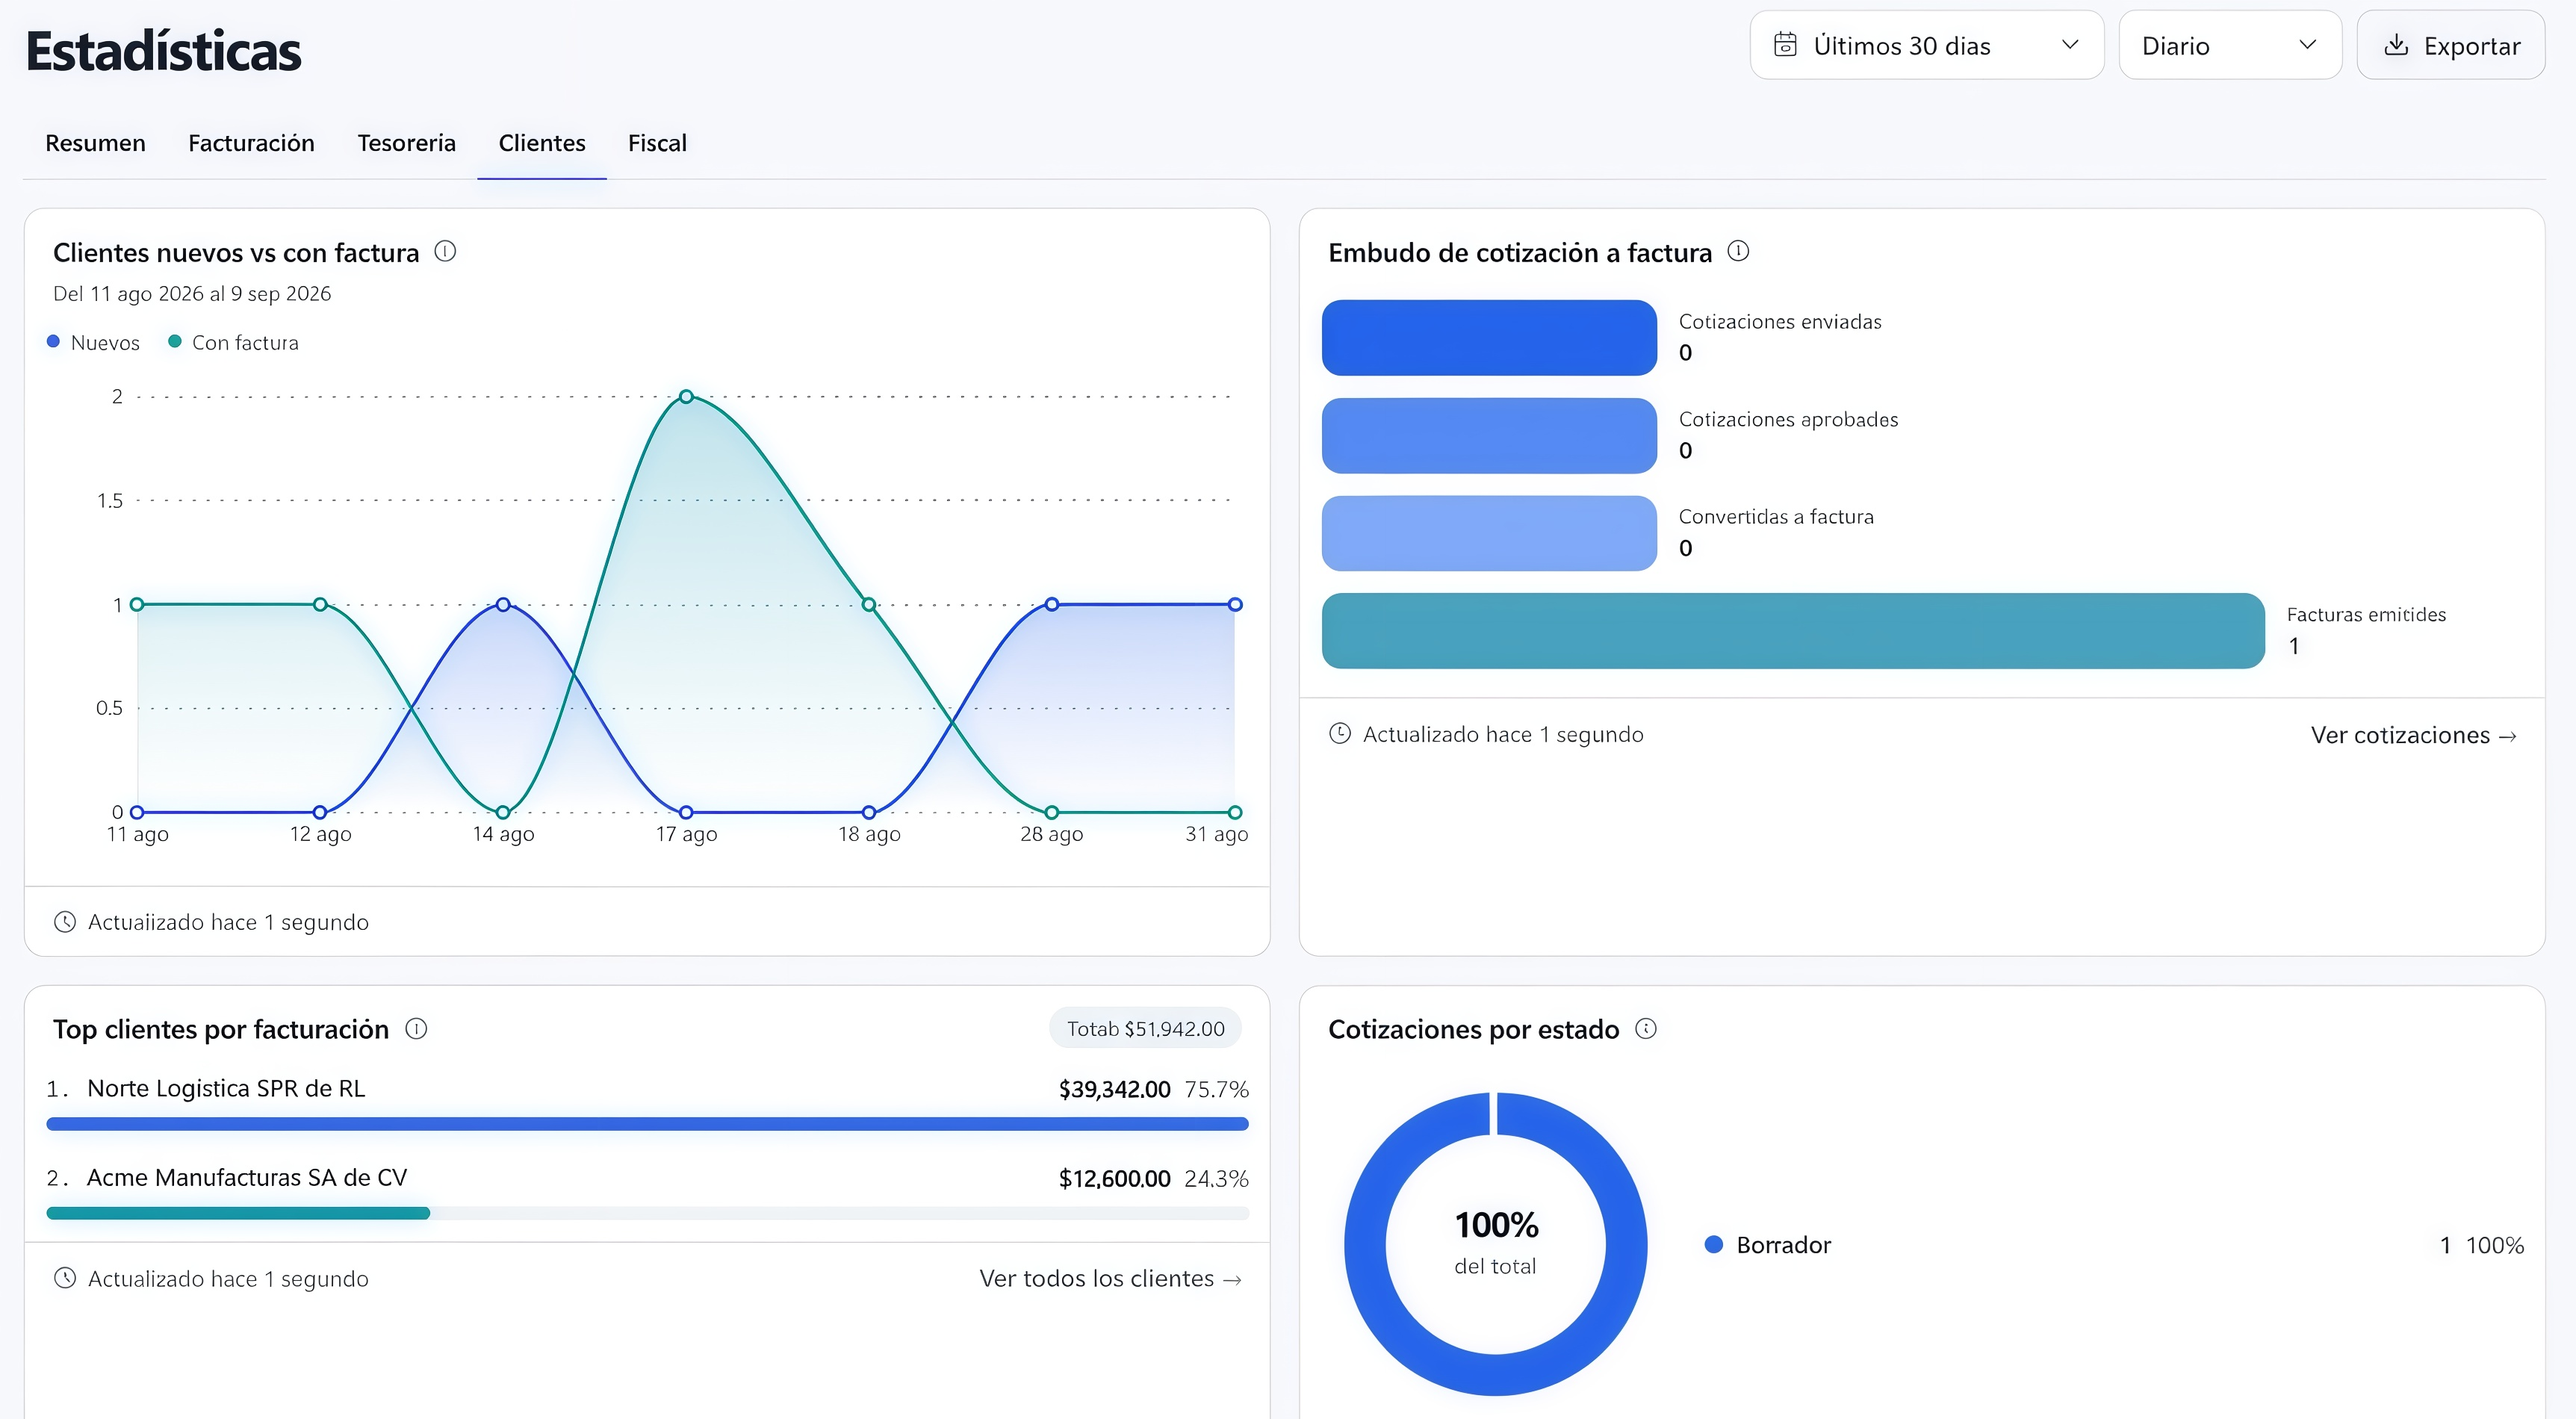Viewport: 2576px width, 1419px height.
Task: Click the Nuevos data point at 14 ago
Action: click(x=503, y=604)
